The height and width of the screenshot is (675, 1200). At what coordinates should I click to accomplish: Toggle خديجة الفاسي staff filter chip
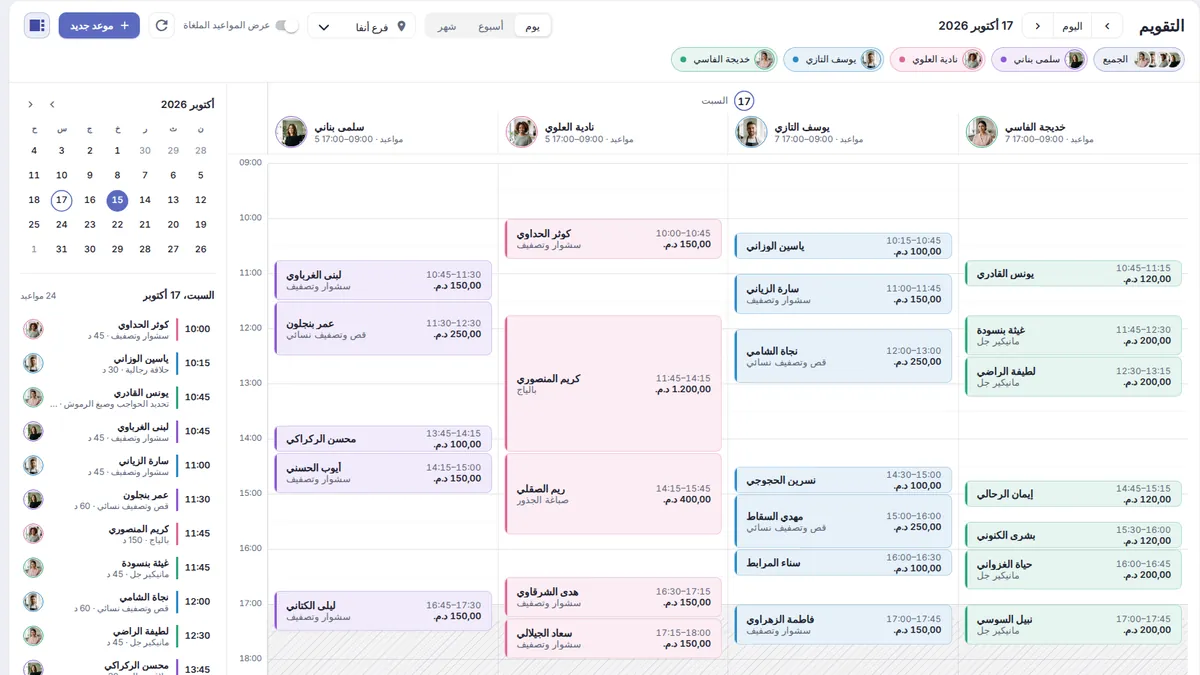click(724, 59)
